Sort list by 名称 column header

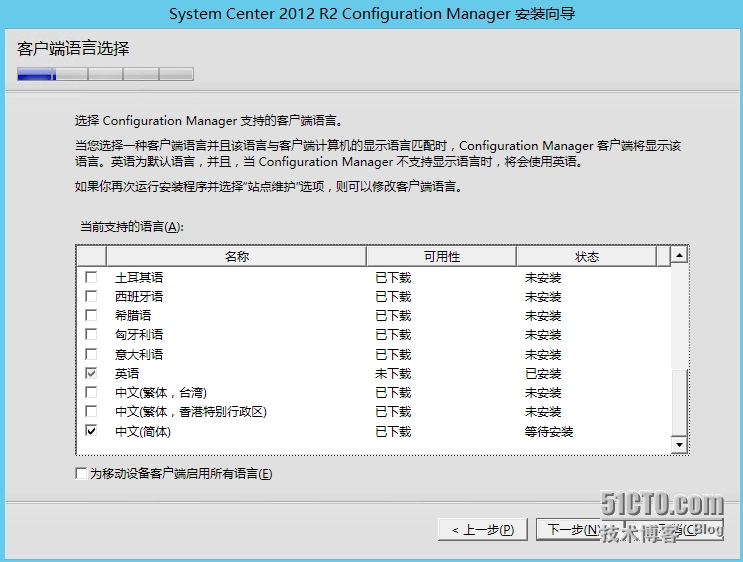coord(236,256)
